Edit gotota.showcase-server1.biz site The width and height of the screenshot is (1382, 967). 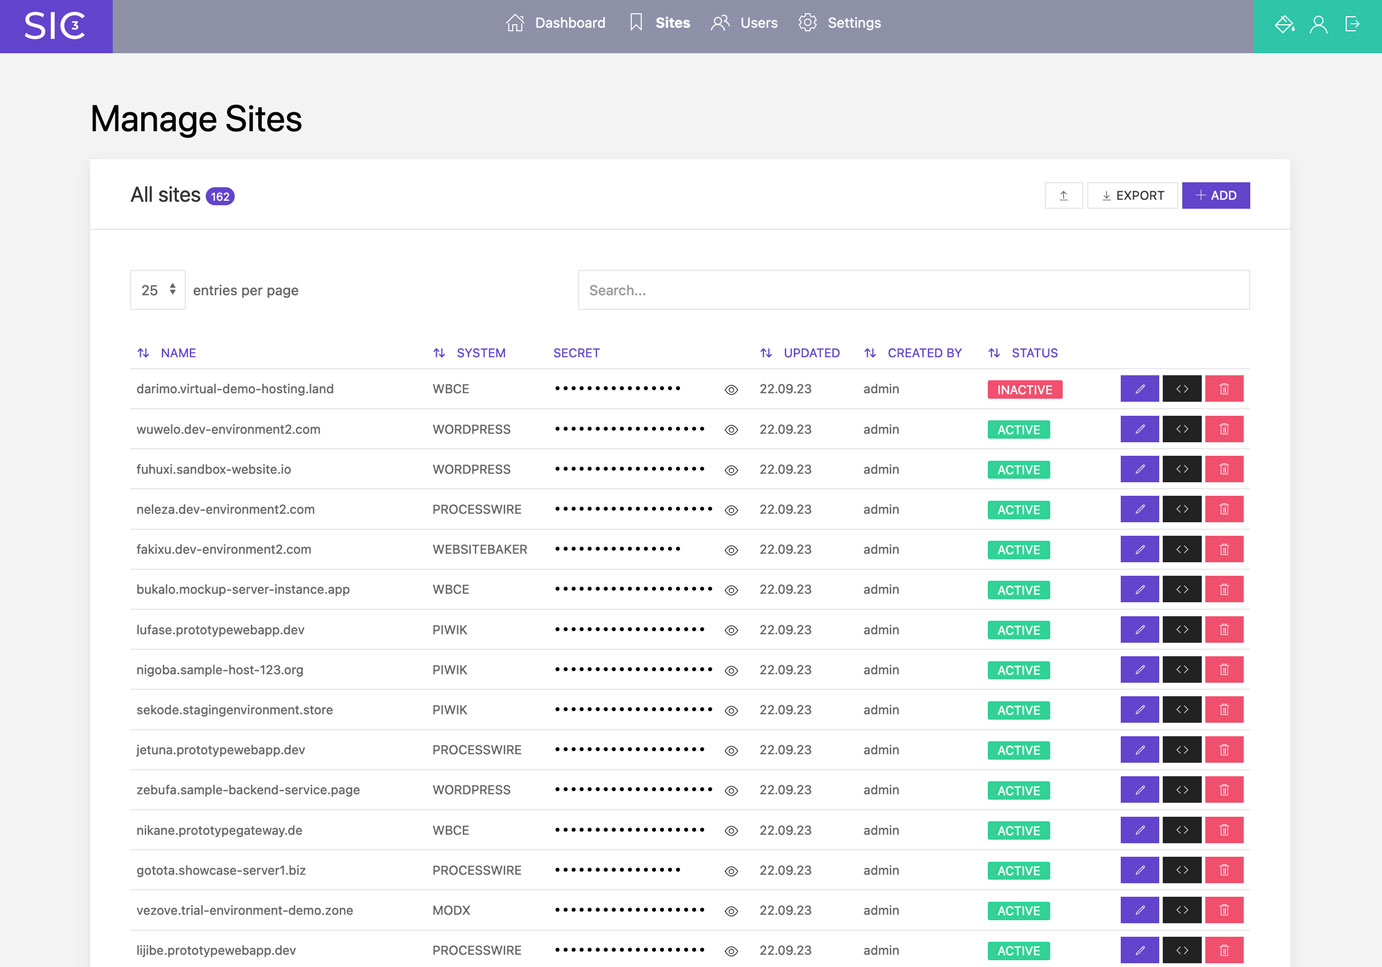(1140, 870)
